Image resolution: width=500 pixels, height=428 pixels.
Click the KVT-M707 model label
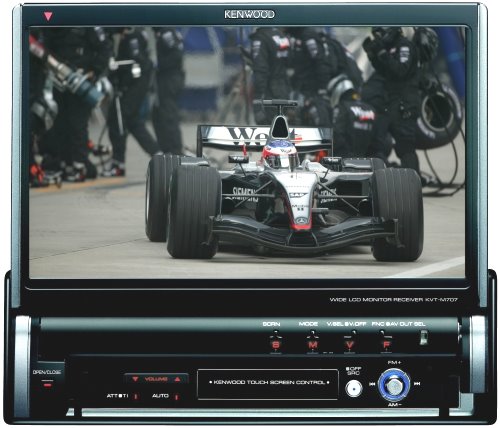[441, 300]
